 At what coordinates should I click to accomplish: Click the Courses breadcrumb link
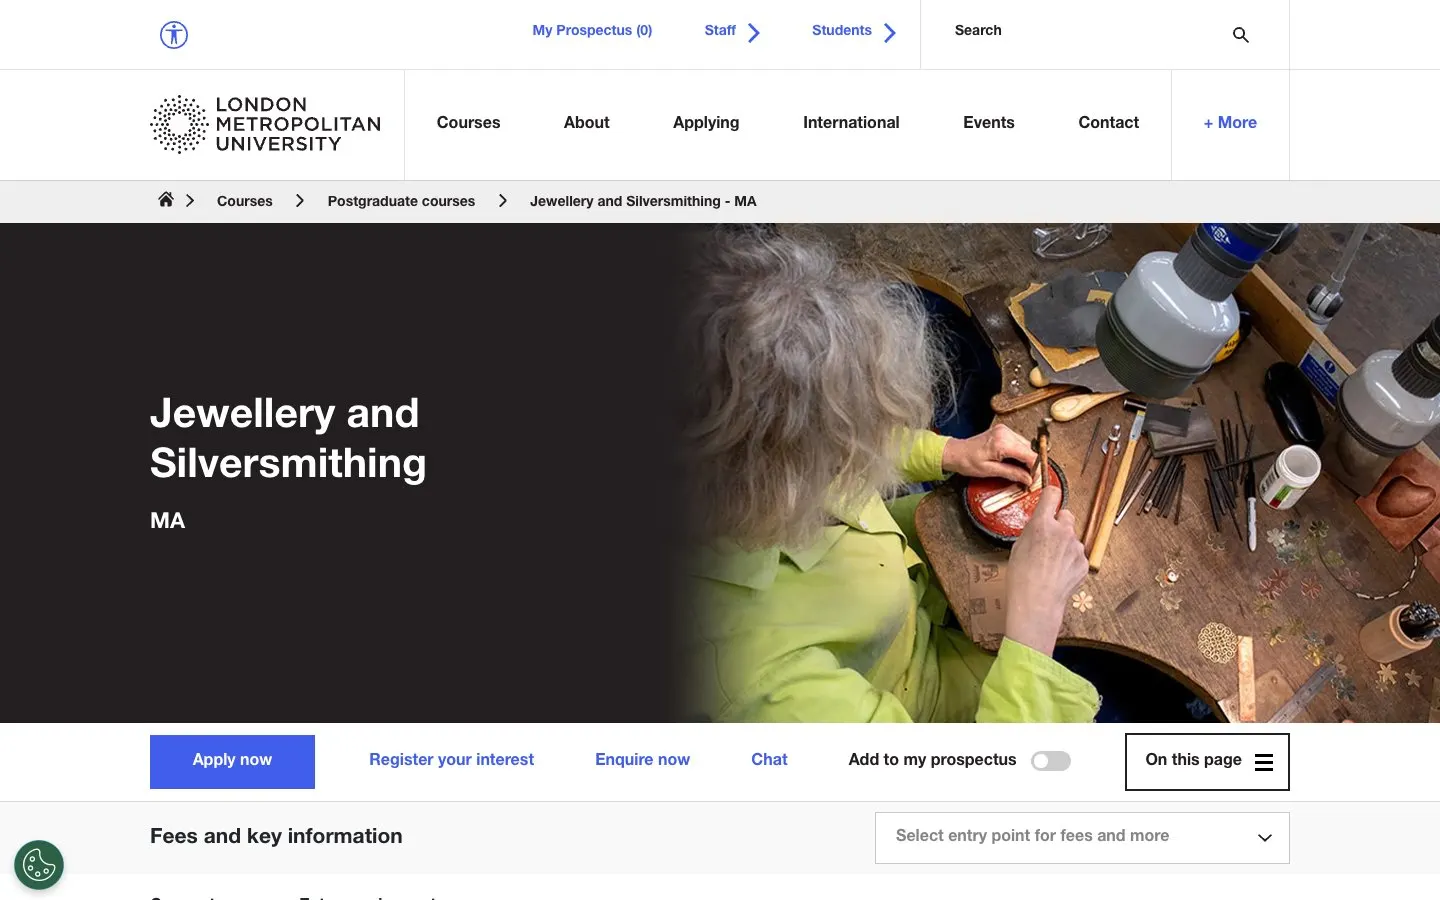[x=245, y=201]
